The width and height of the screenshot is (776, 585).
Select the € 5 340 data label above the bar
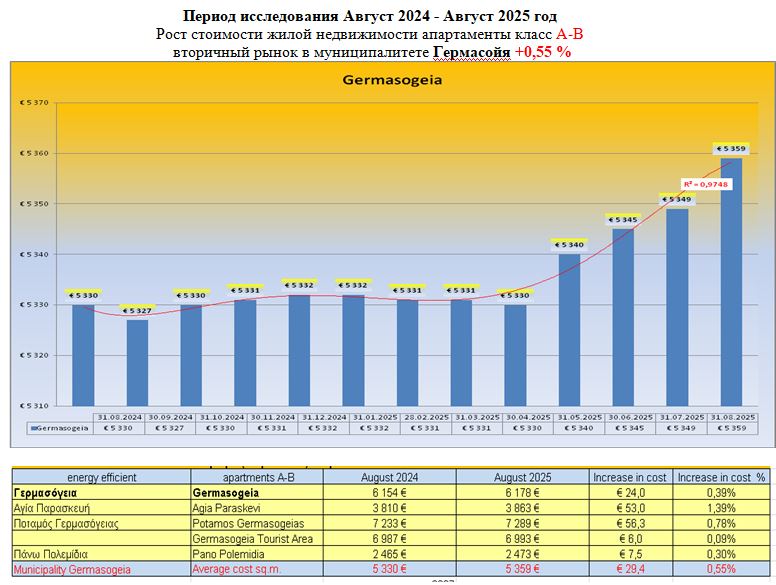pos(569,244)
